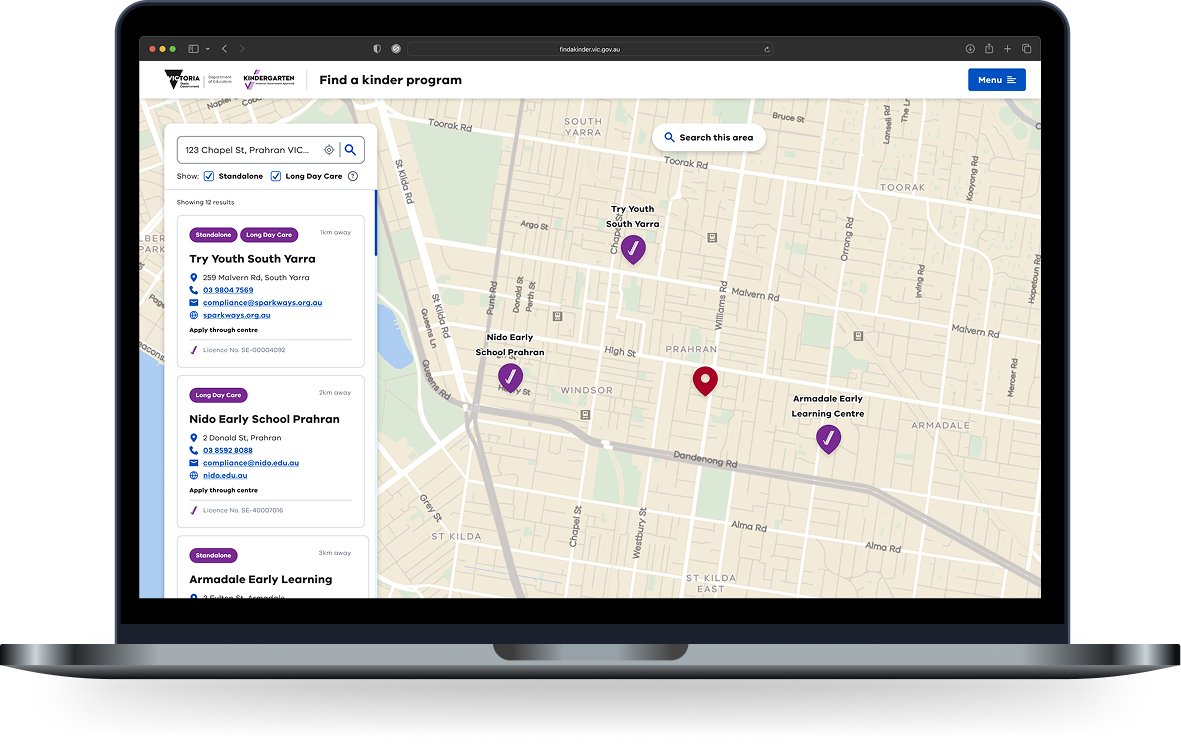Screen dimensions: 1181x744
Task: Click Find a kinder program heading
Action: pos(390,80)
